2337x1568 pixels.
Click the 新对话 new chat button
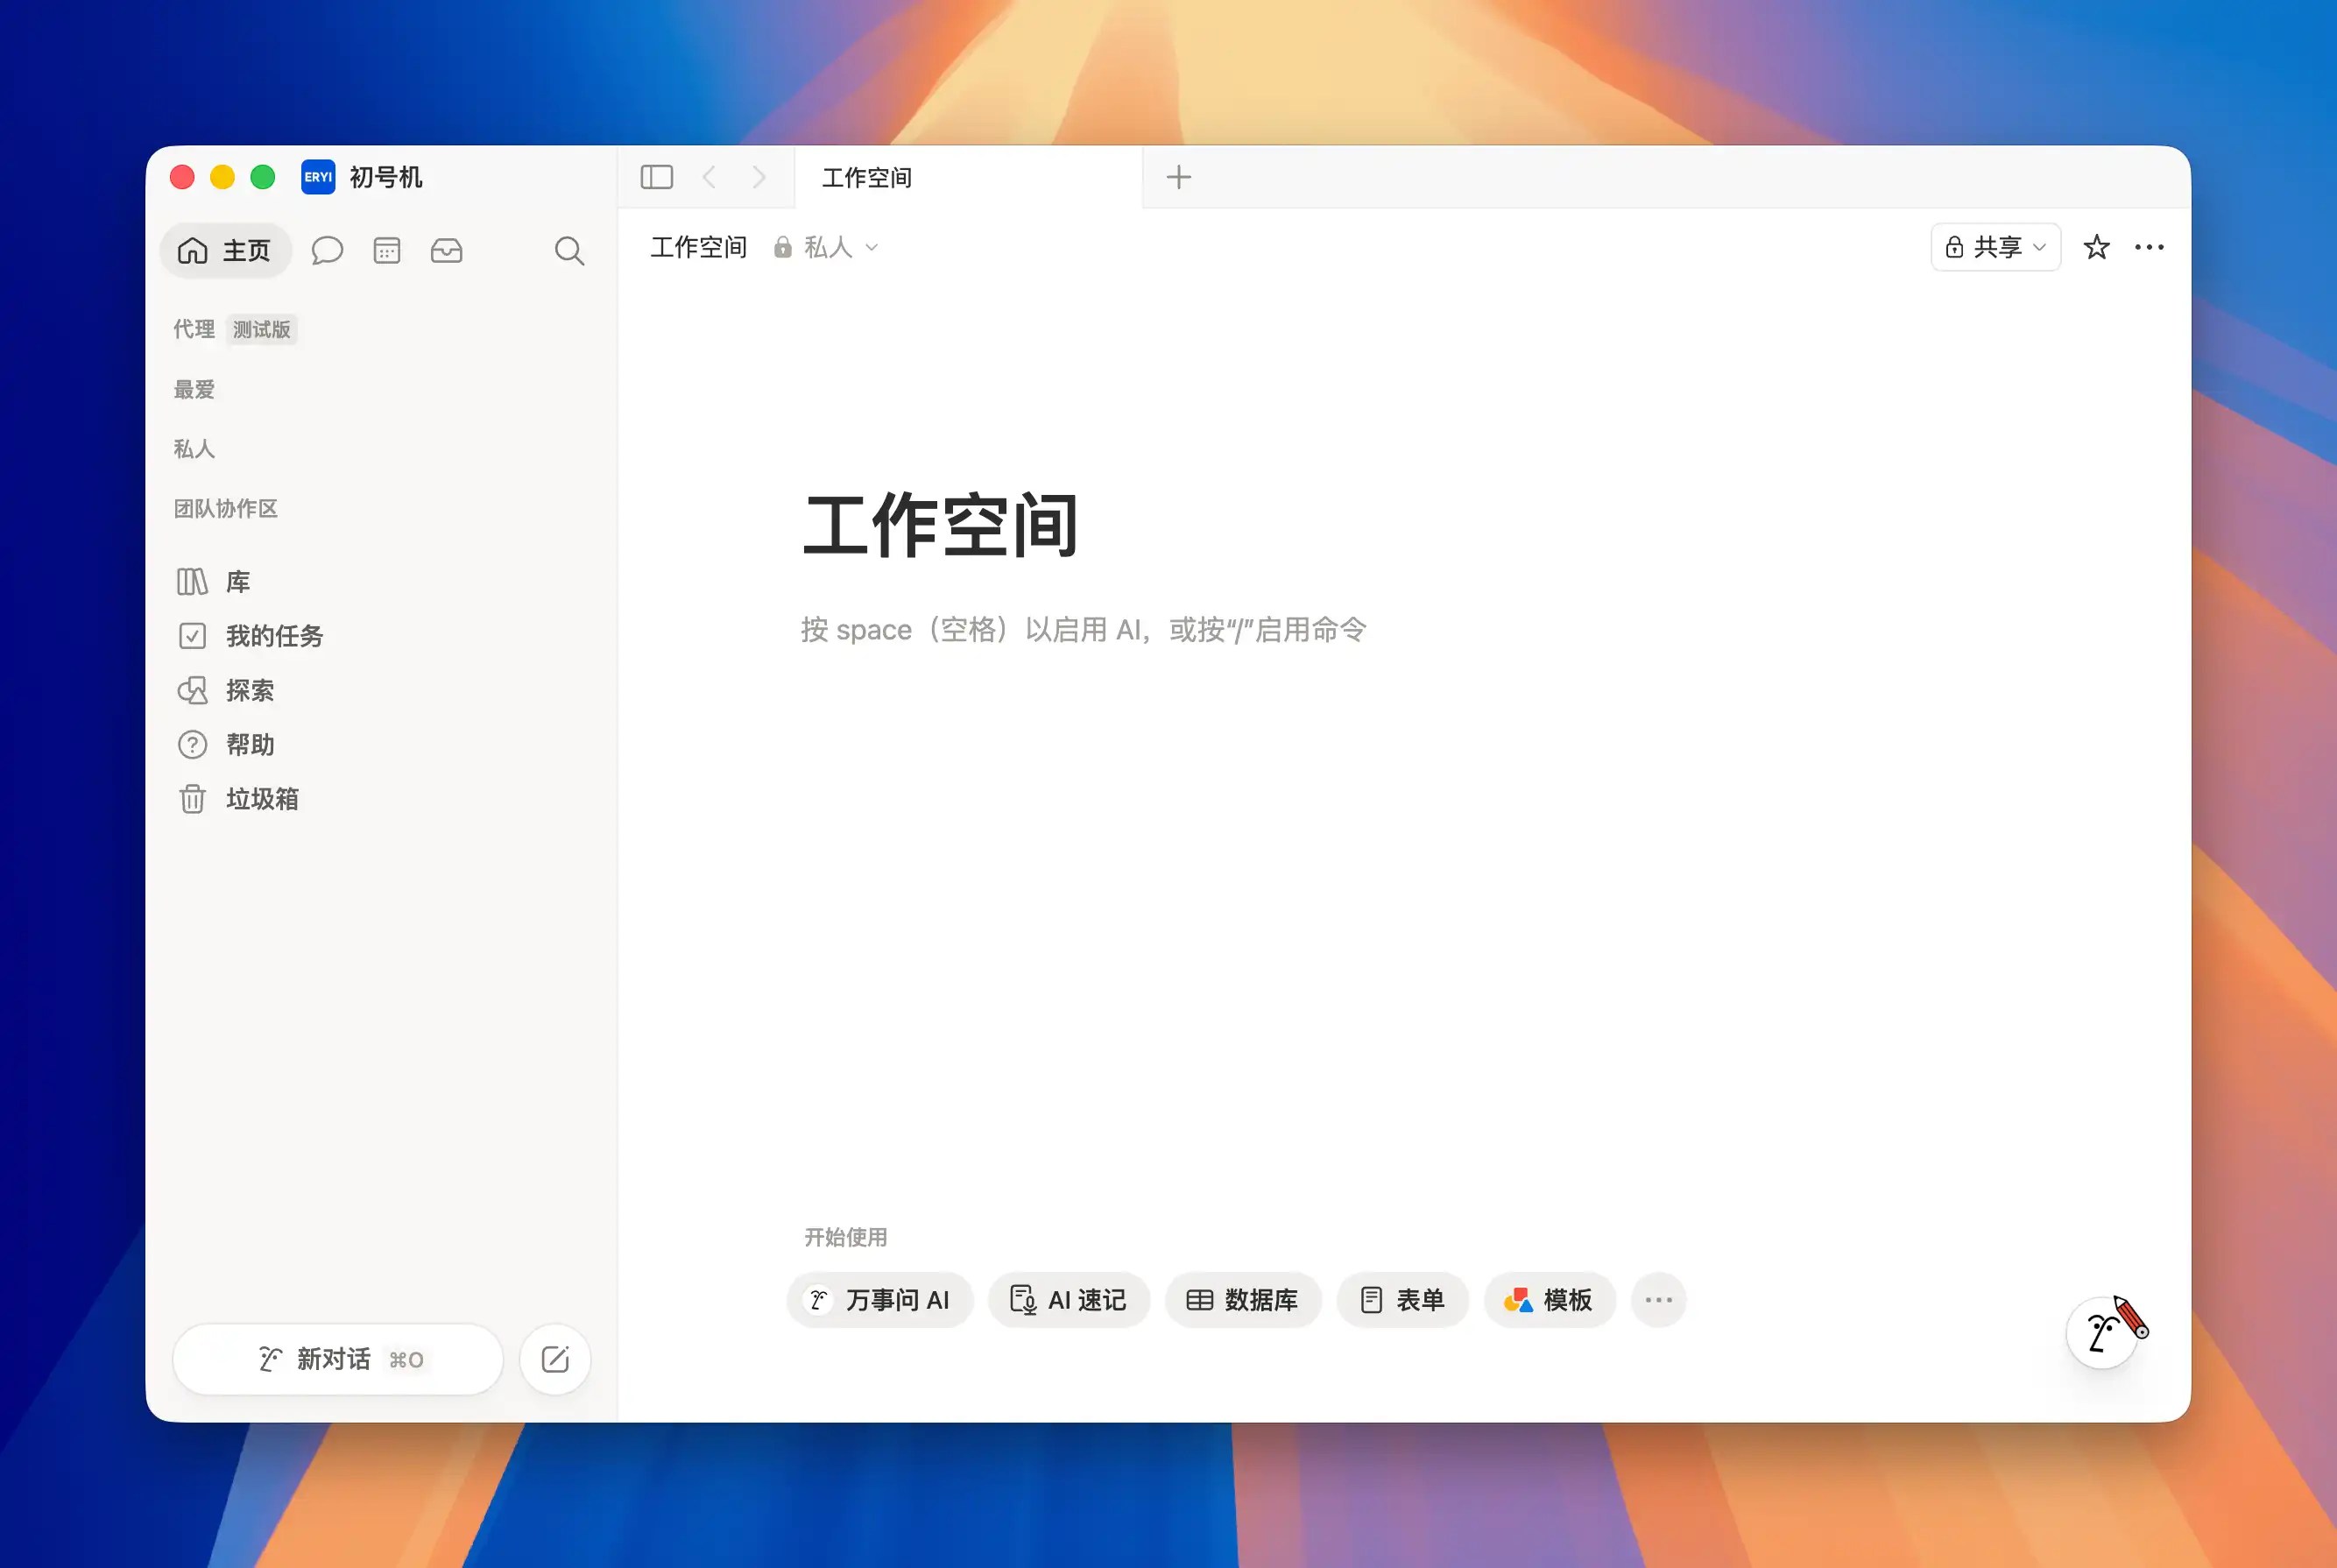(x=338, y=1359)
